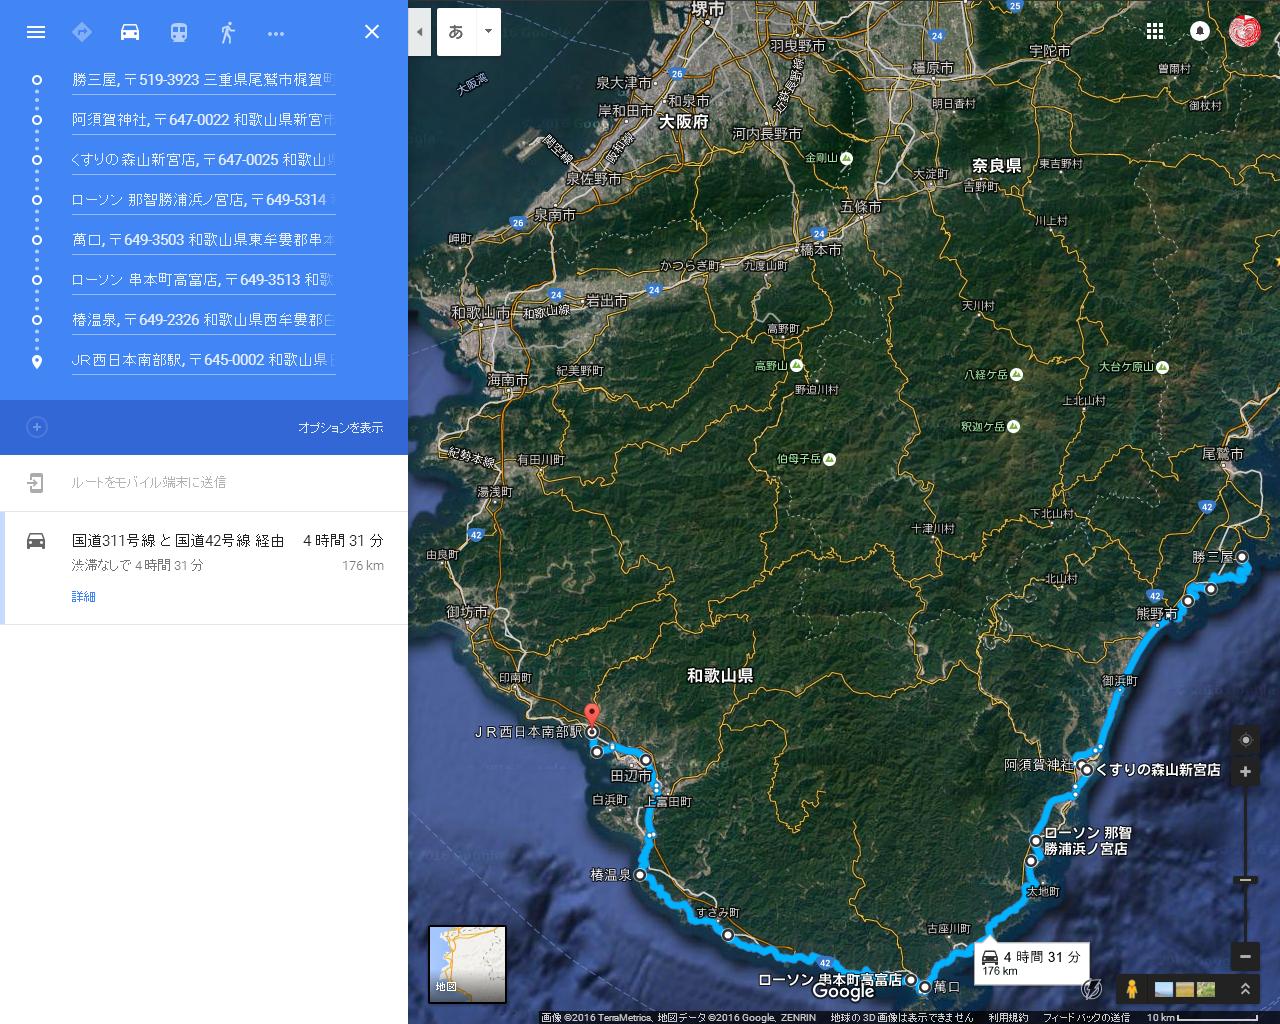The image size is (1280, 1024).
Task: Edit the ローソン 那智勝浦浜ノ宮店 waypoint field
Action: [x=203, y=200]
